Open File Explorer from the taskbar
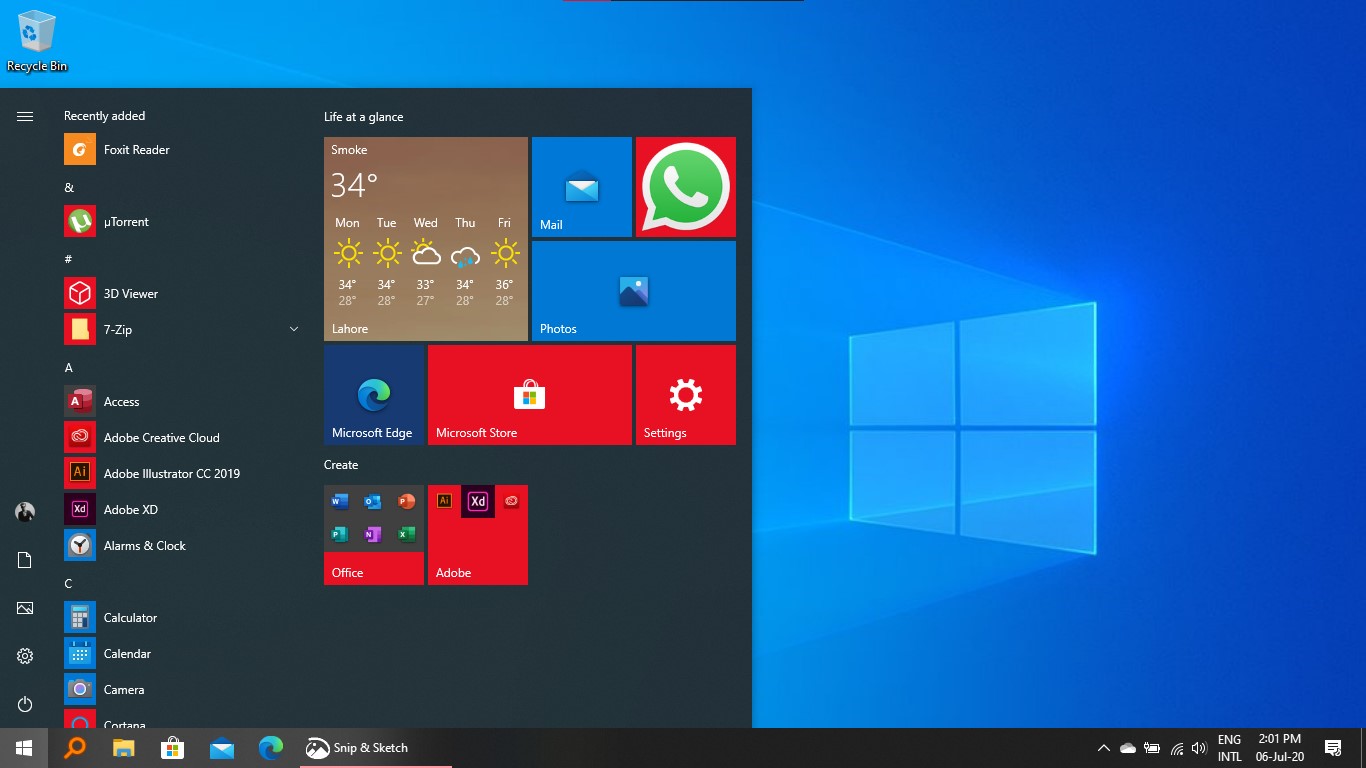The height and width of the screenshot is (768, 1366). pos(123,748)
